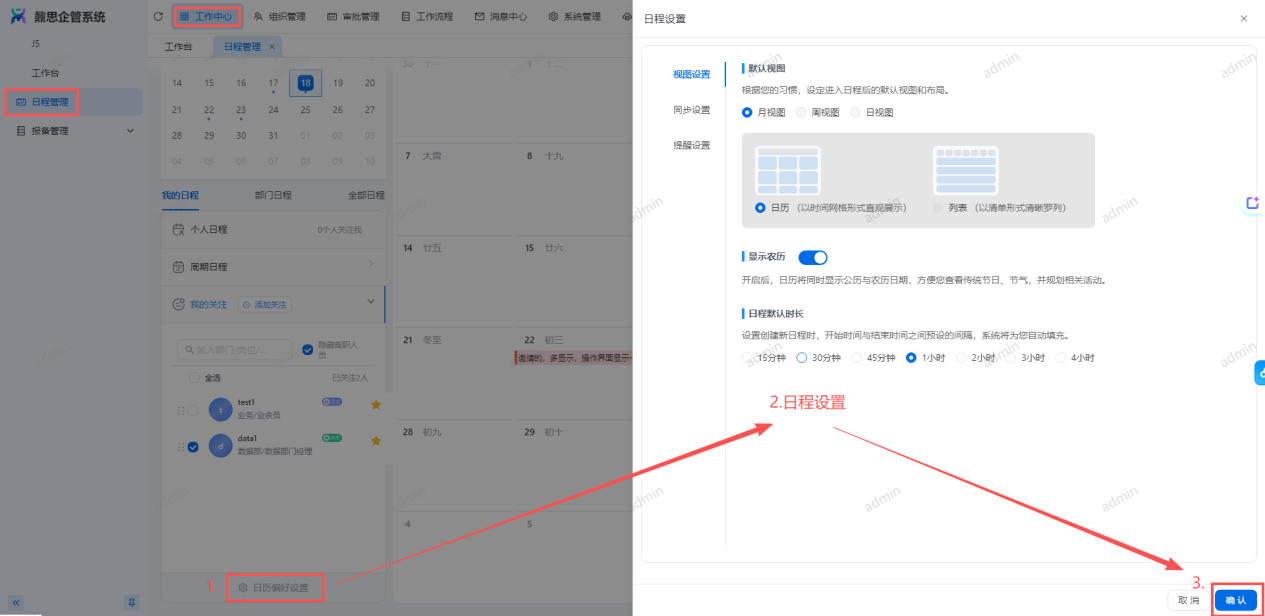
Task: Click the list layout thumbnail icon
Action: point(965,170)
